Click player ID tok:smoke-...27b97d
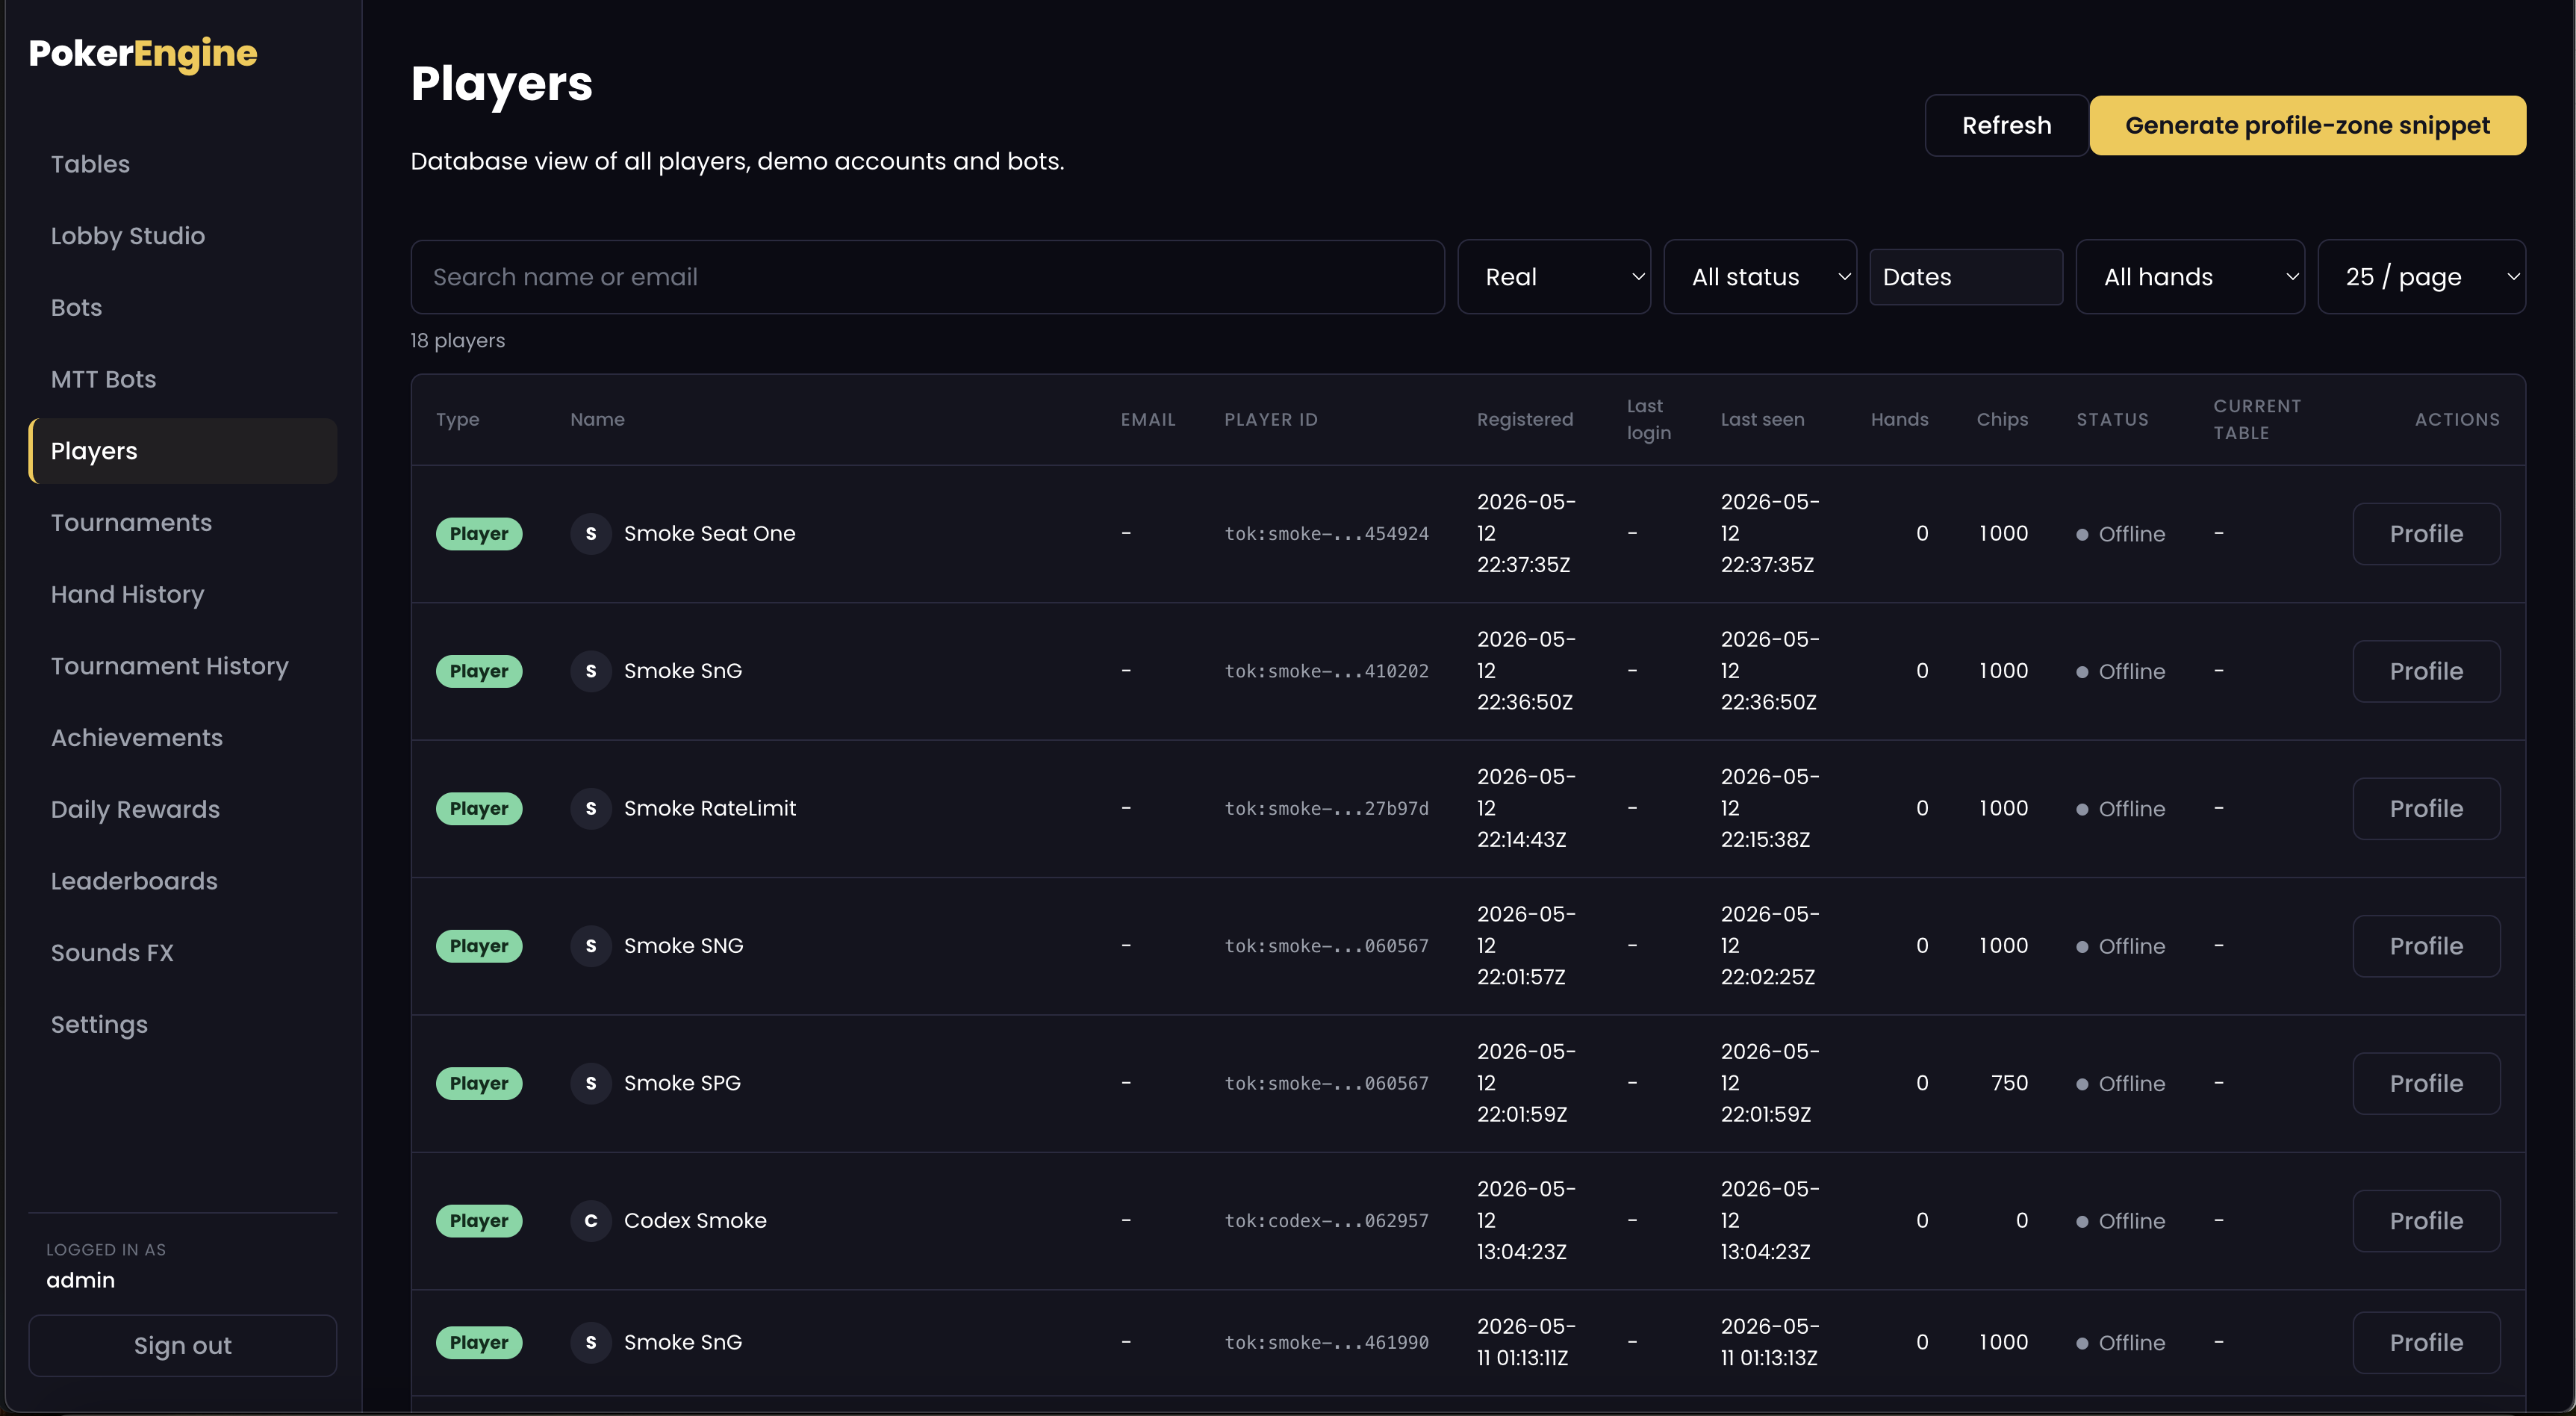 (x=1326, y=809)
